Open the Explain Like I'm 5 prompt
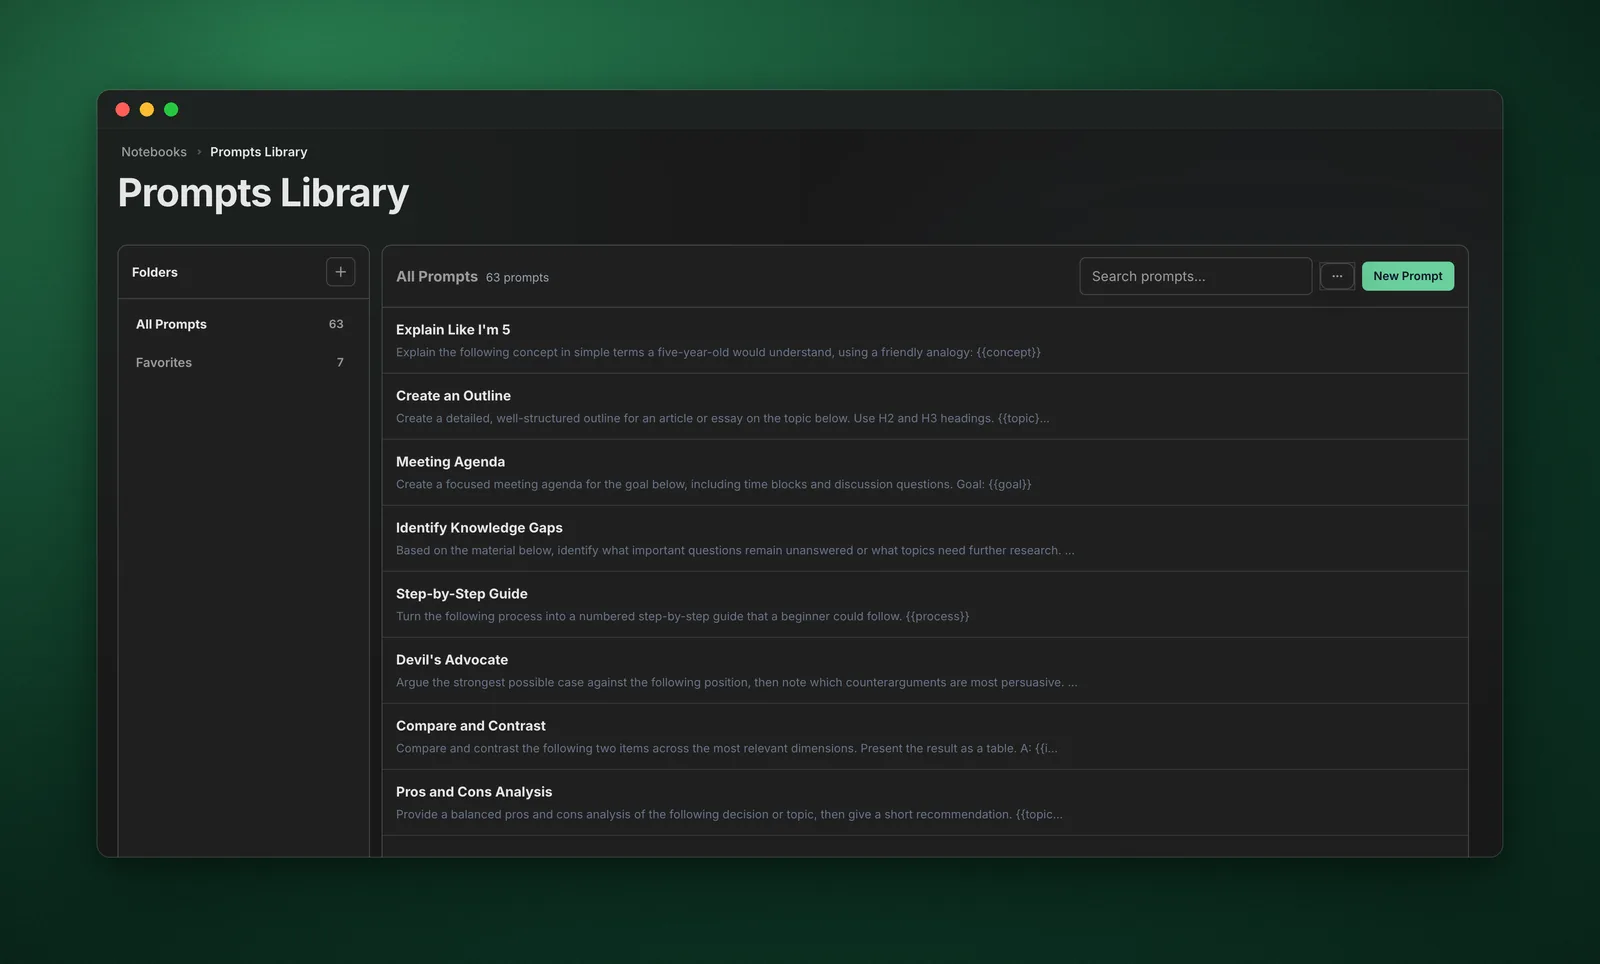The height and width of the screenshot is (964, 1600). click(x=925, y=340)
